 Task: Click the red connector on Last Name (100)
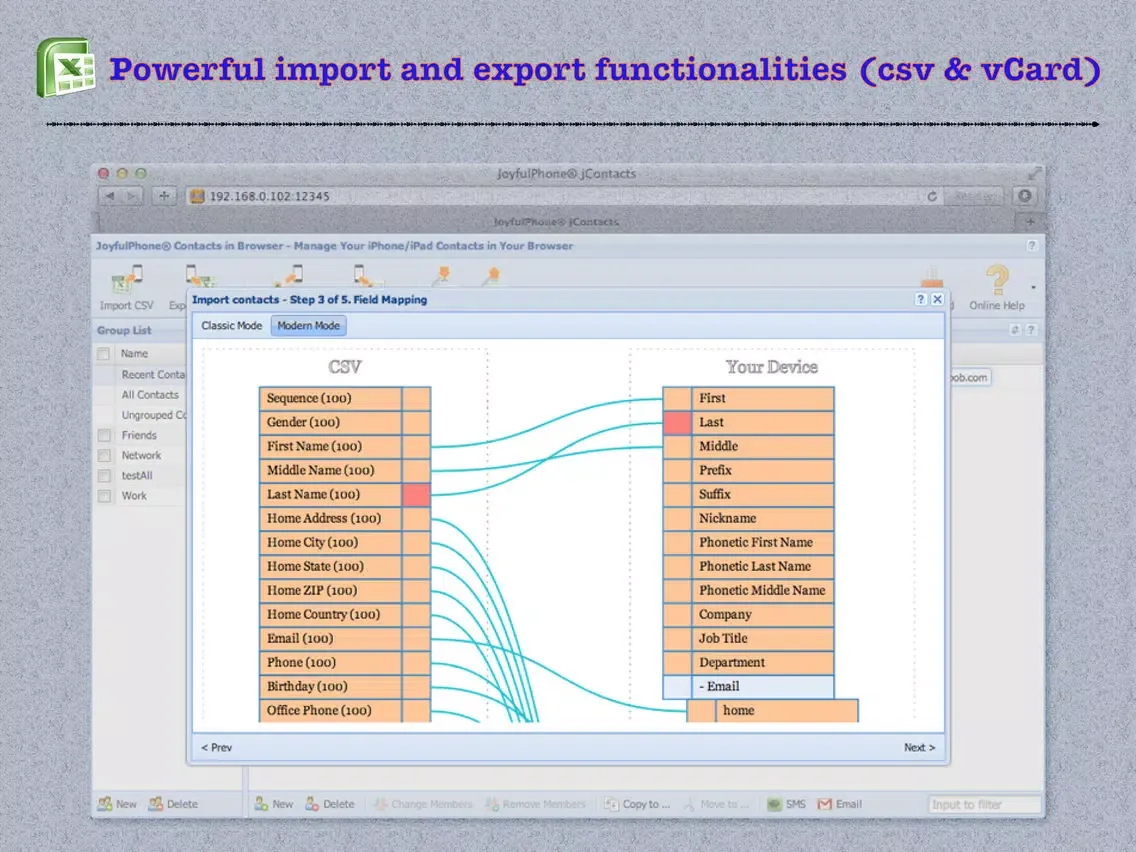pos(416,494)
